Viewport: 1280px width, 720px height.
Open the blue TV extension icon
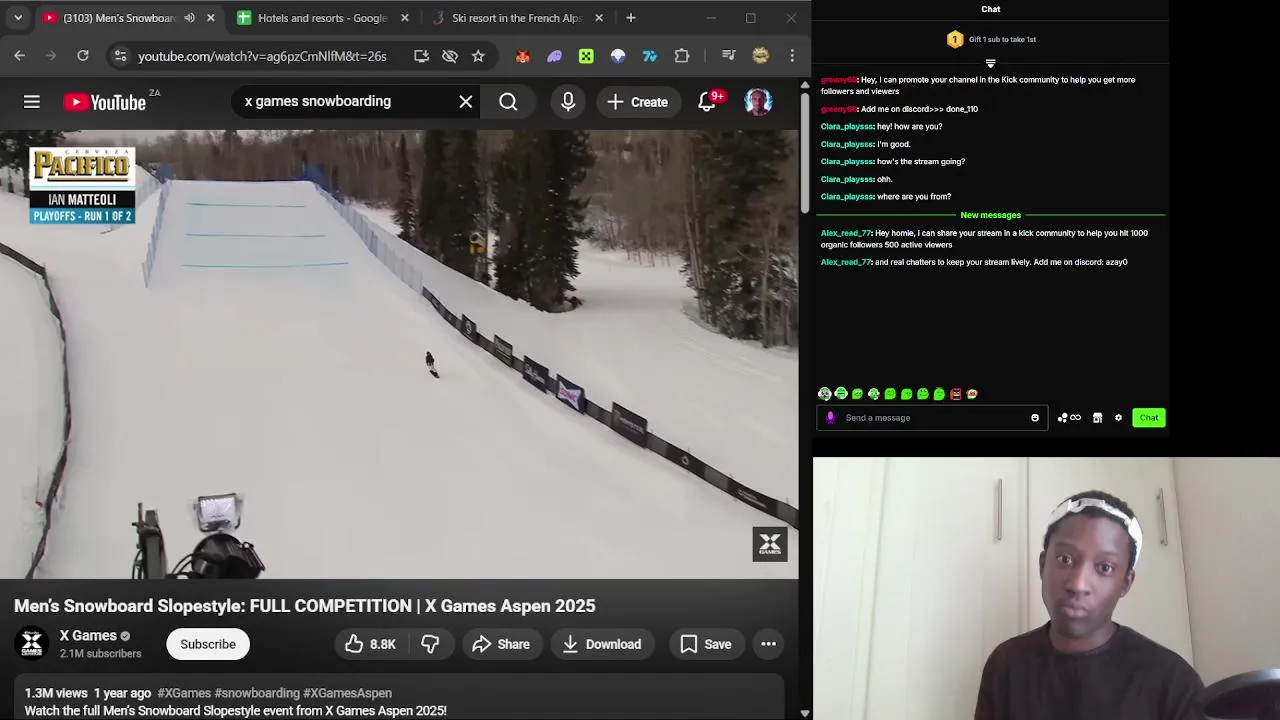click(650, 56)
